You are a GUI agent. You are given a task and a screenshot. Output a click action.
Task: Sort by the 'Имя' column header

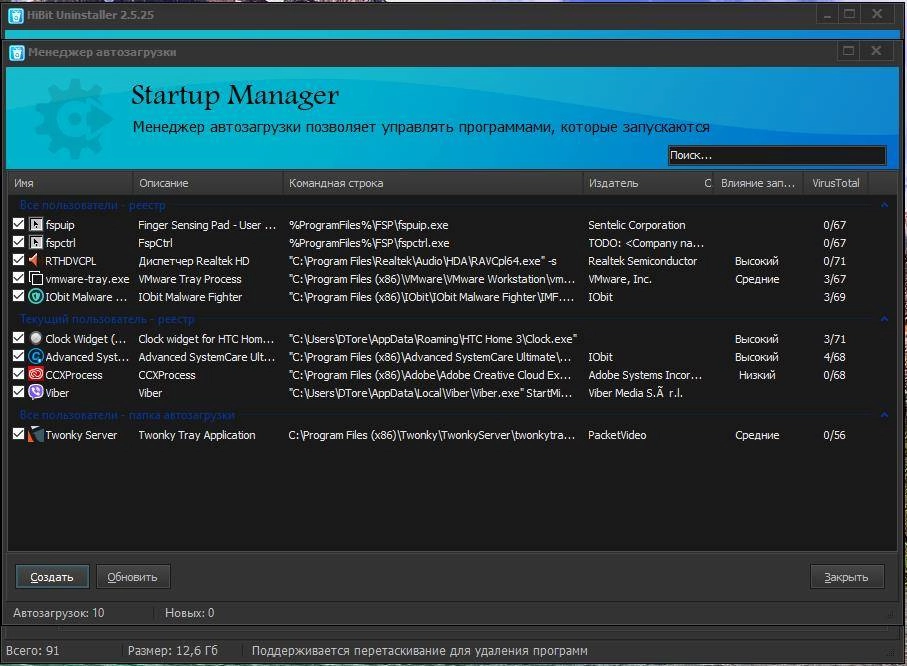coord(70,183)
